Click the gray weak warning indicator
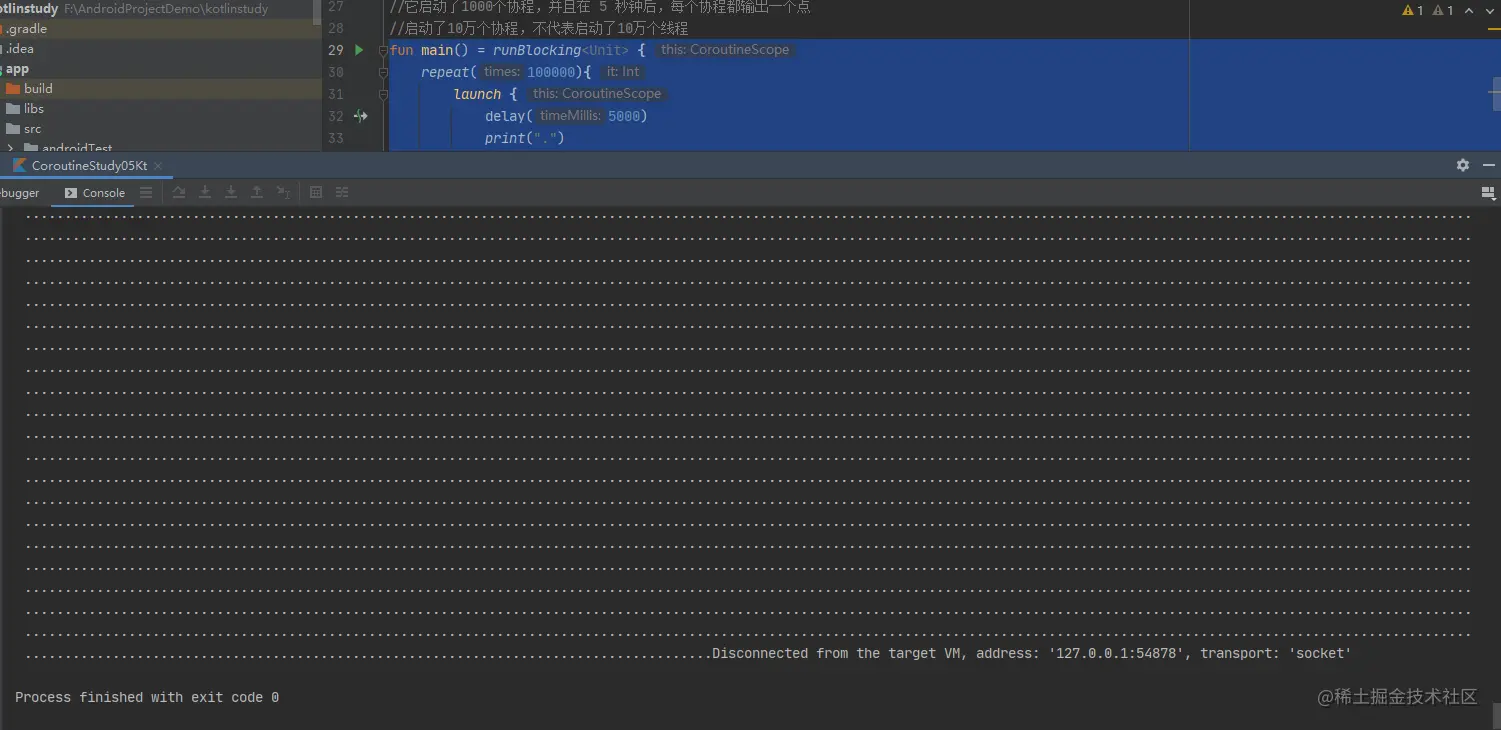This screenshot has width=1501, height=730. (1443, 10)
